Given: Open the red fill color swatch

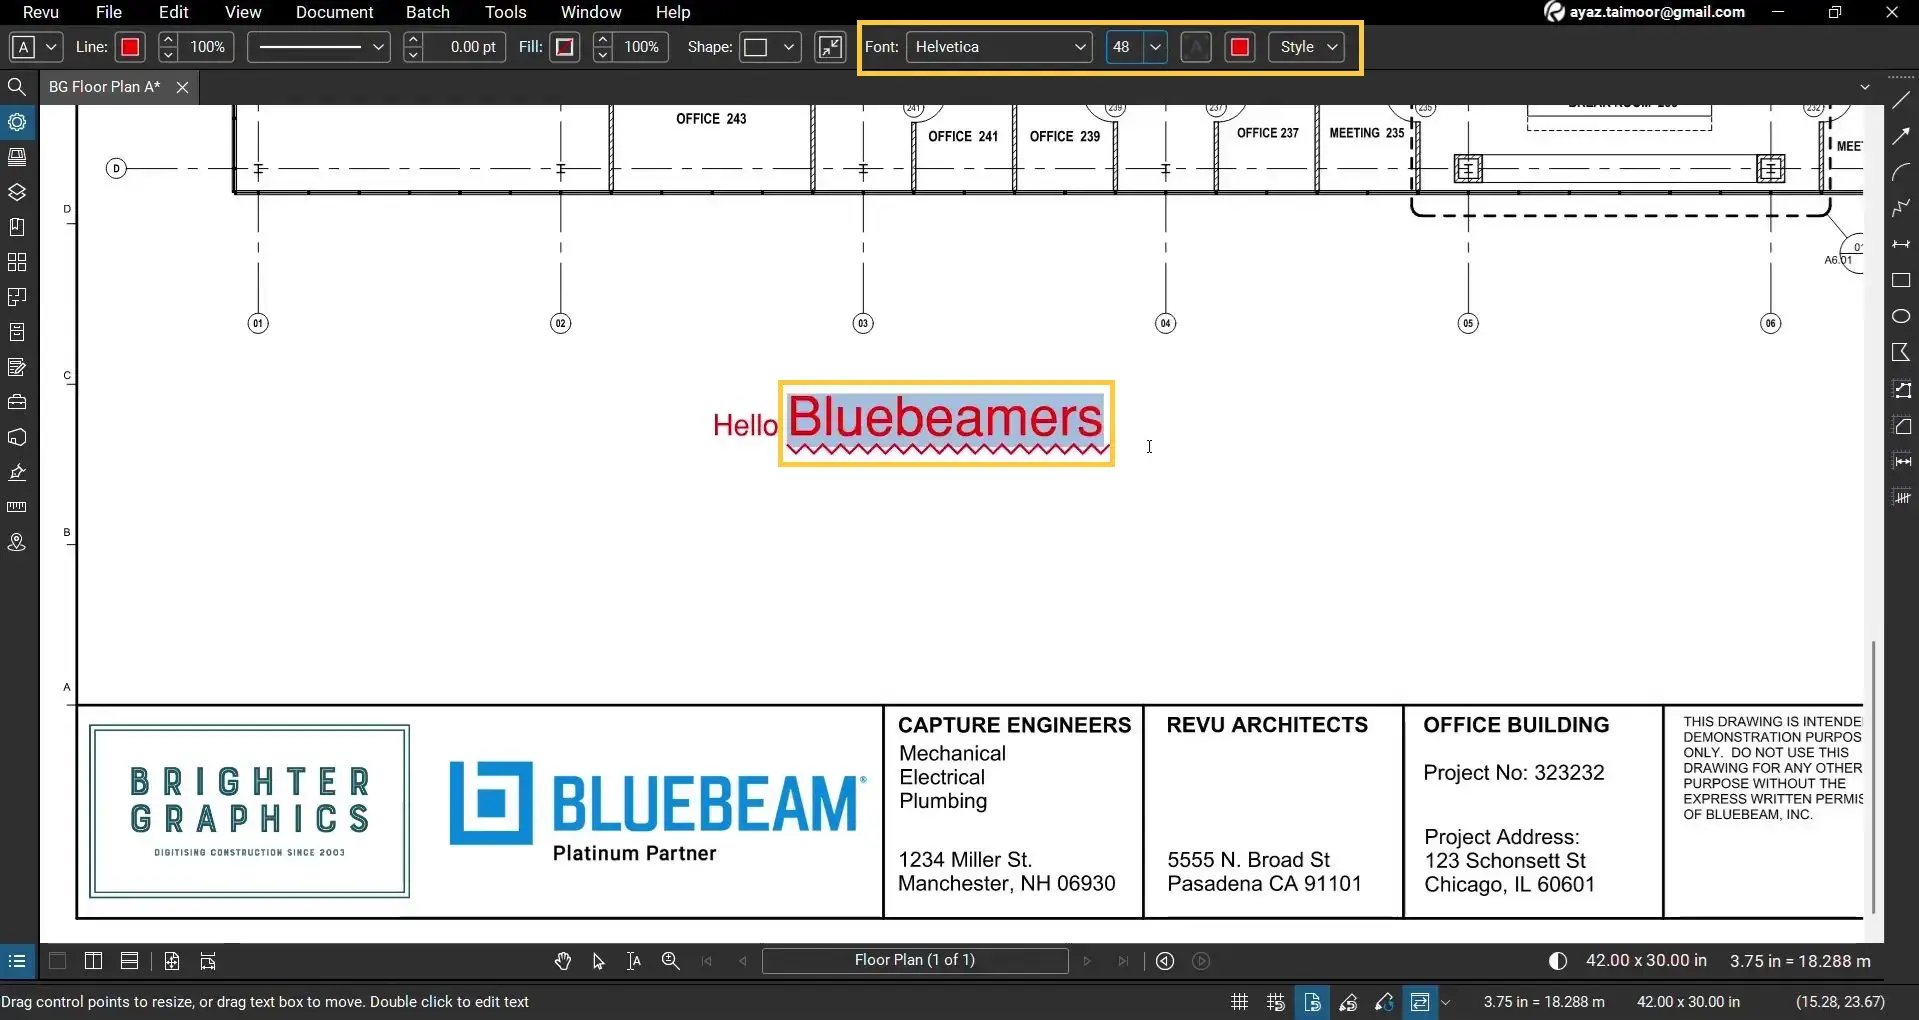Looking at the screenshot, I should tap(564, 46).
